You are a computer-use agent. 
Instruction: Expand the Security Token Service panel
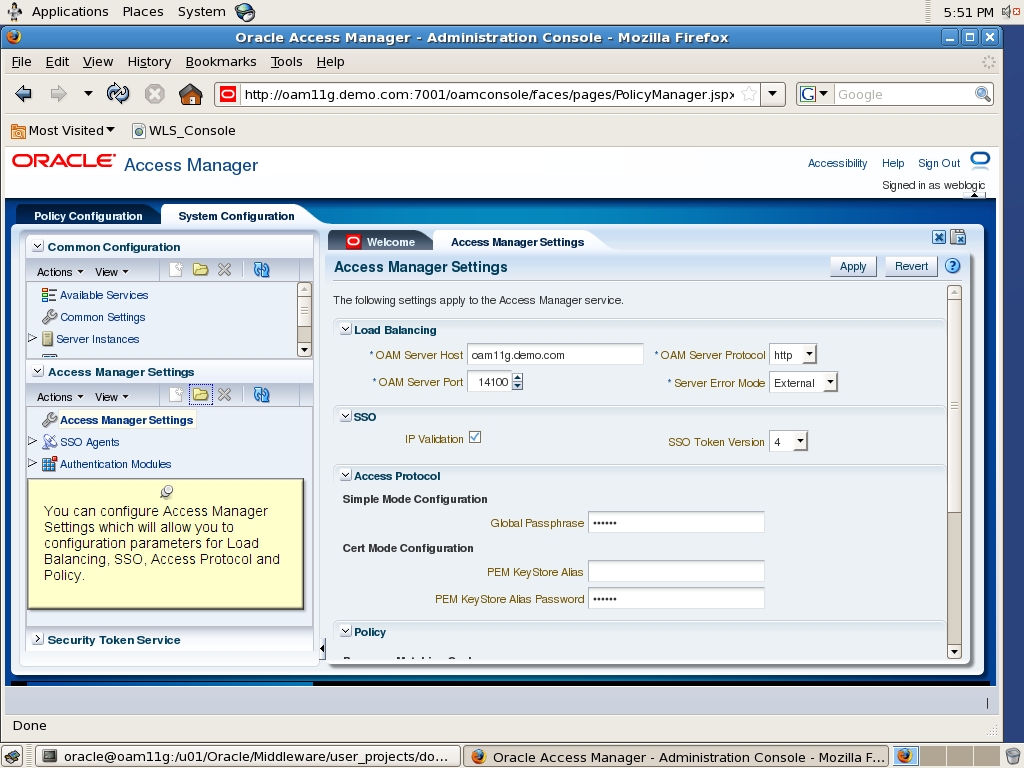37,639
